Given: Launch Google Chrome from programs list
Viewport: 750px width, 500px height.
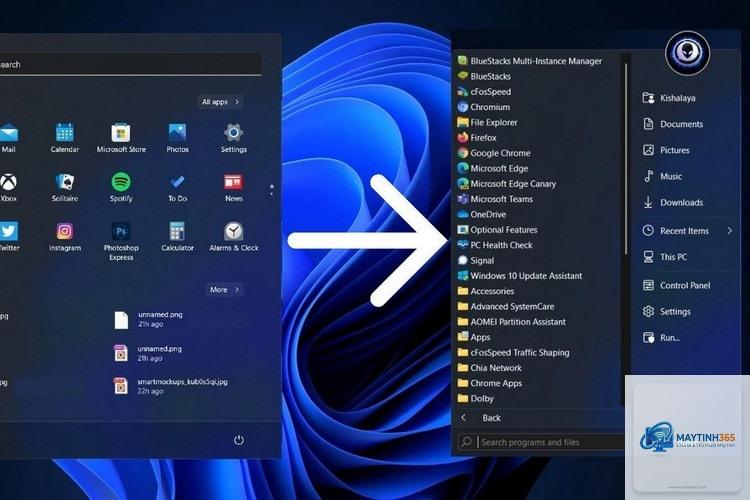Looking at the screenshot, I should (x=494, y=153).
